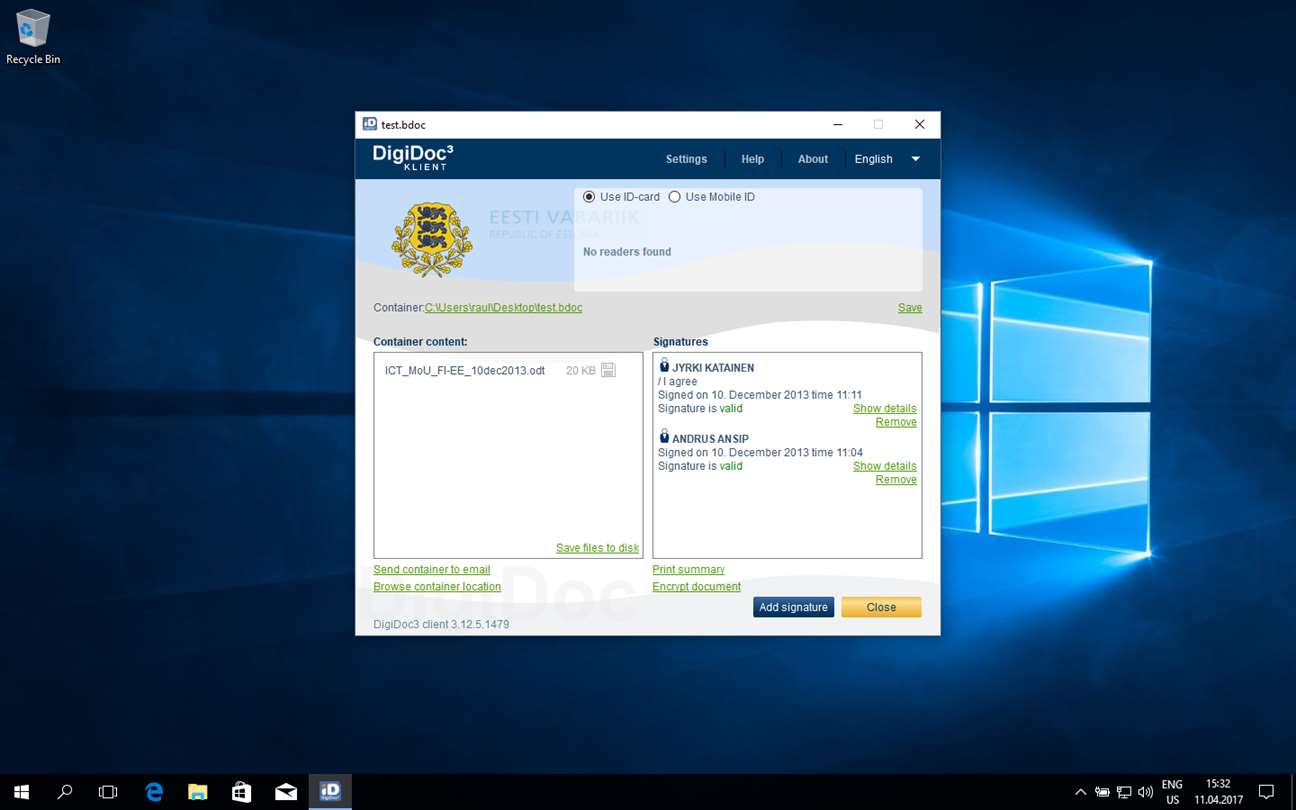Open the Recycle Bin on the desktop
This screenshot has width=1296, height=810.
[33, 37]
